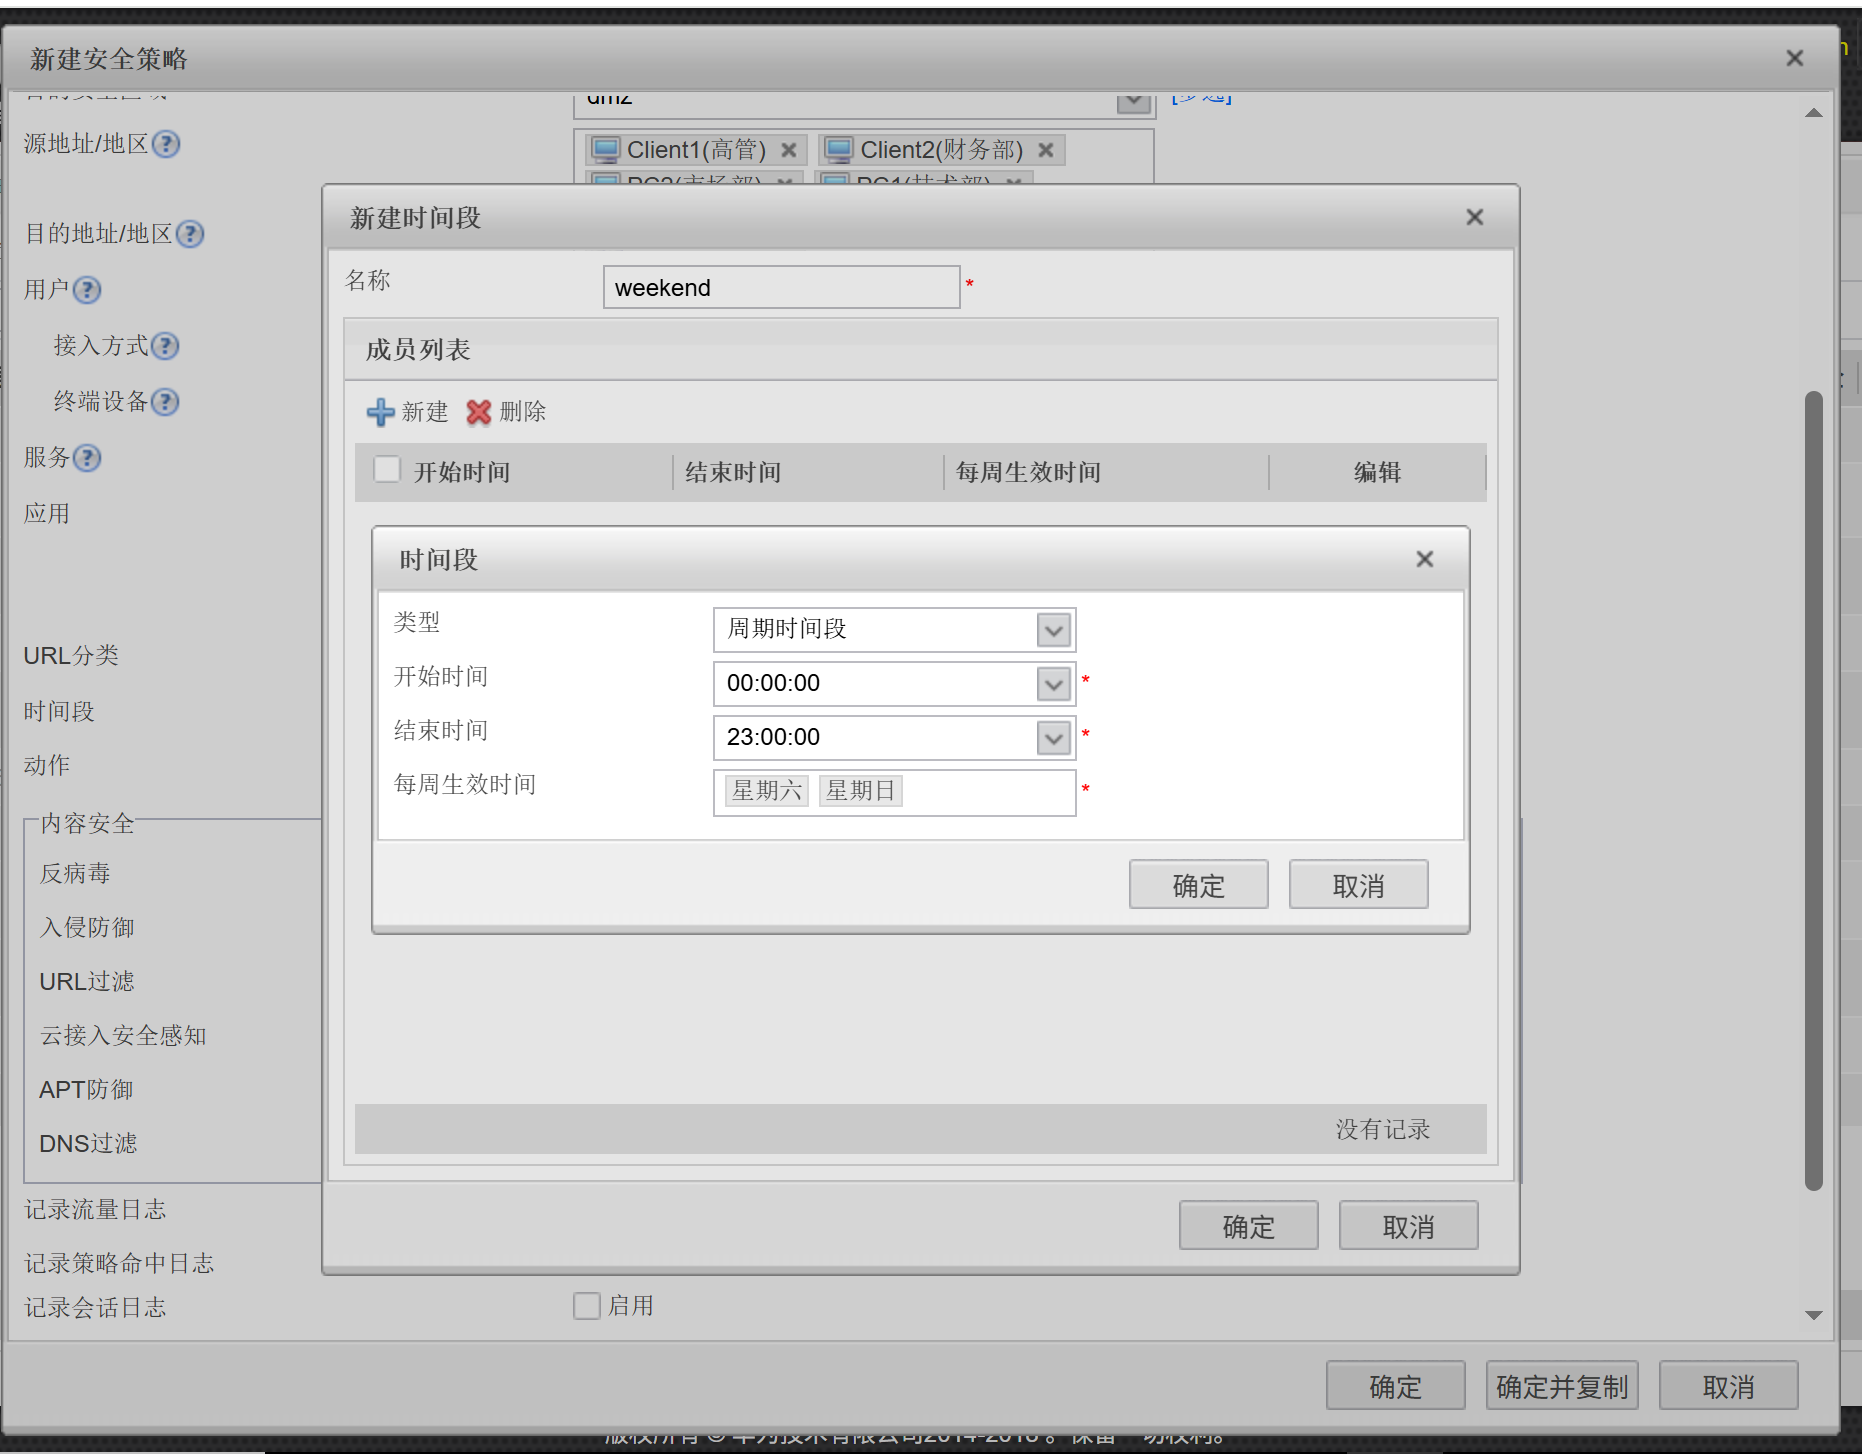This screenshot has height=1454, width=1862.
Task: Open help icon next to 源地址/地区
Action: [166, 144]
